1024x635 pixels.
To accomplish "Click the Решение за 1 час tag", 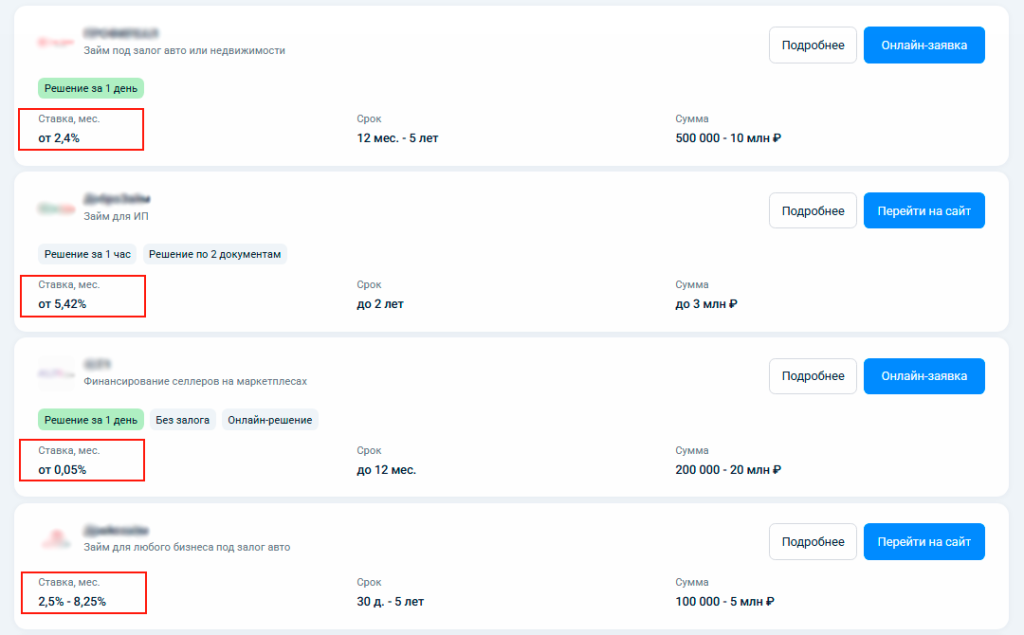I will click(88, 254).
